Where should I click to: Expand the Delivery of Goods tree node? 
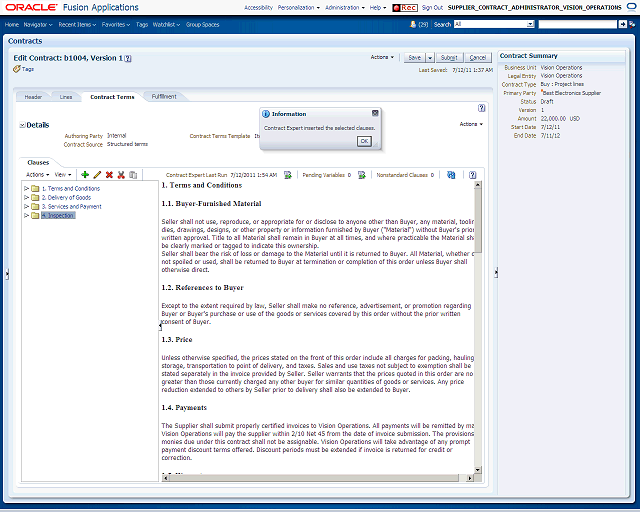coord(27,198)
